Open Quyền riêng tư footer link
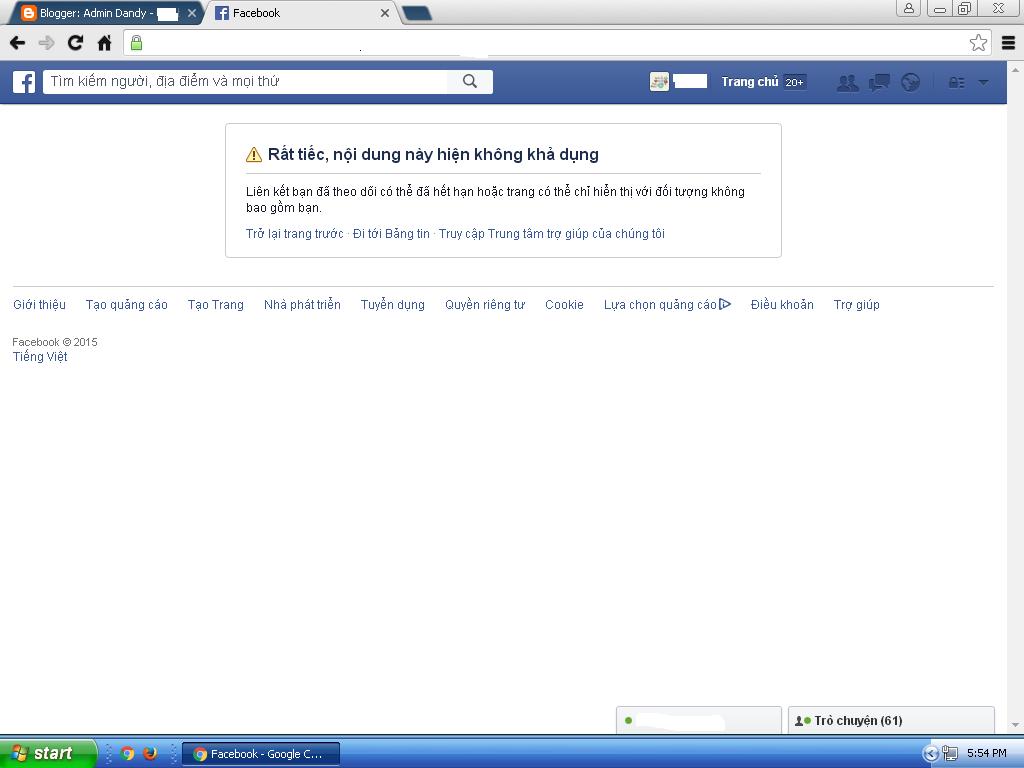 (x=485, y=305)
